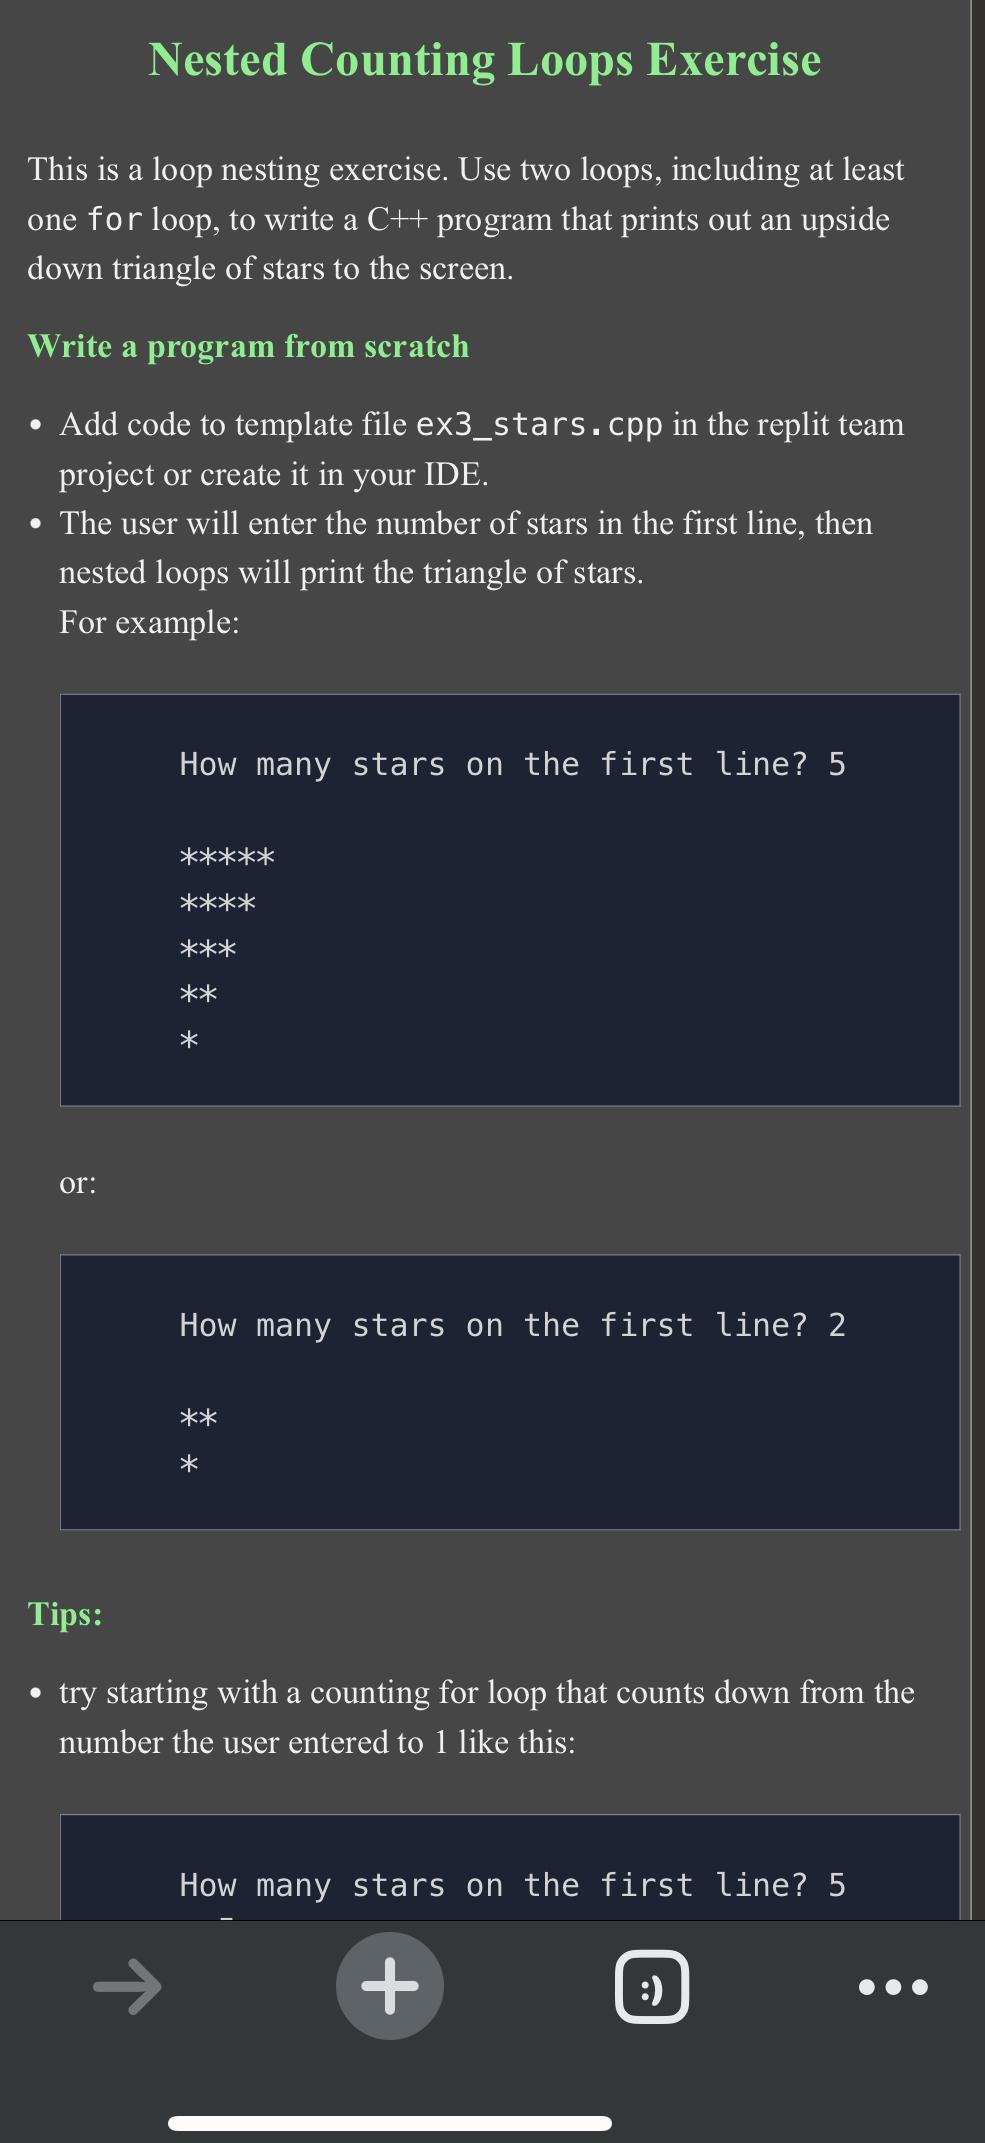Tap the plus button in the bottom toolbar
This screenshot has width=985, height=2143.
(390, 1986)
